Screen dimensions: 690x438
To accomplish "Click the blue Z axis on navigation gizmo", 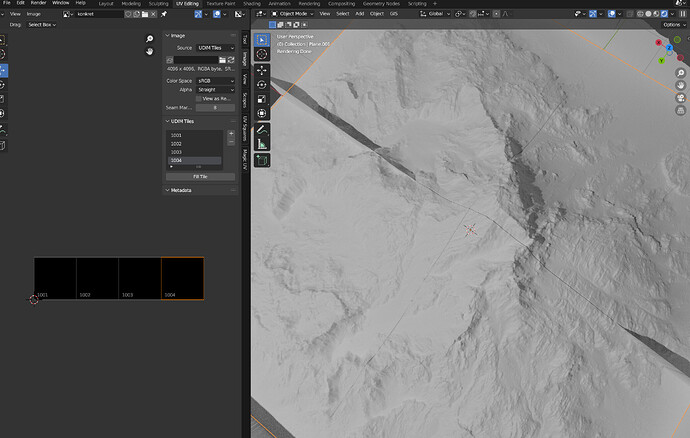I will pyautogui.click(x=669, y=47).
